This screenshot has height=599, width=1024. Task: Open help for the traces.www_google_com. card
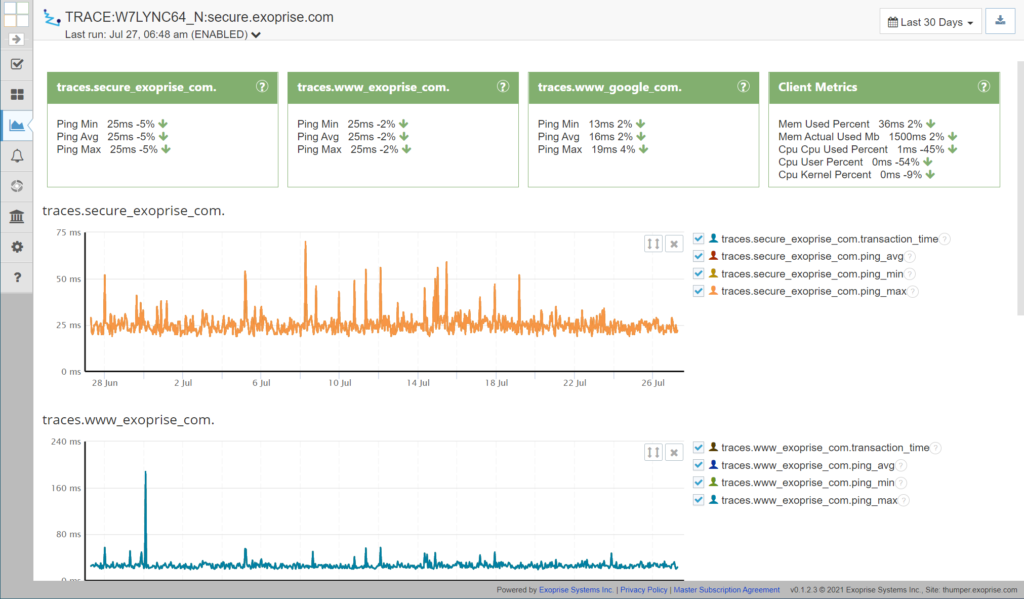point(743,87)
